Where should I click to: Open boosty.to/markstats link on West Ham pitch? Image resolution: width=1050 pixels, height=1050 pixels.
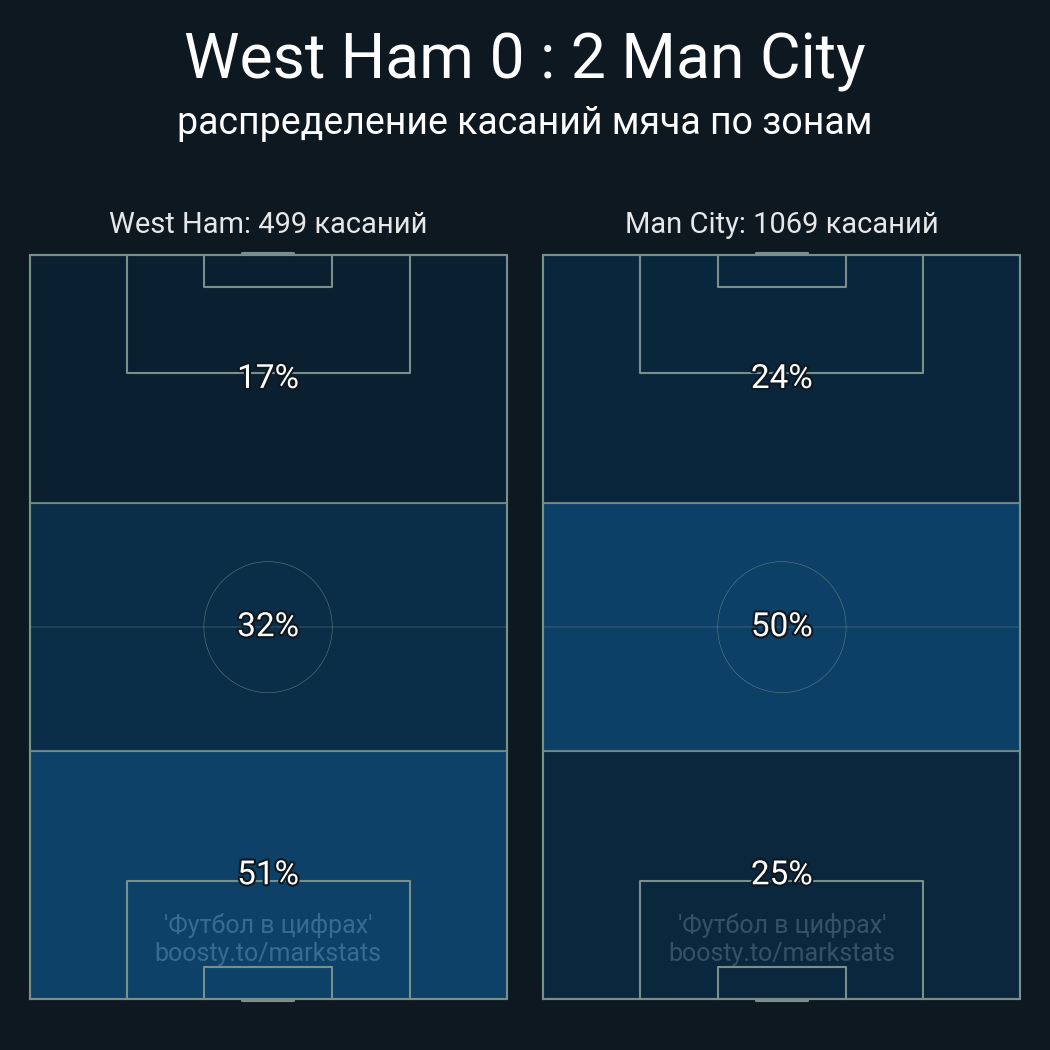tap(268, 952)
